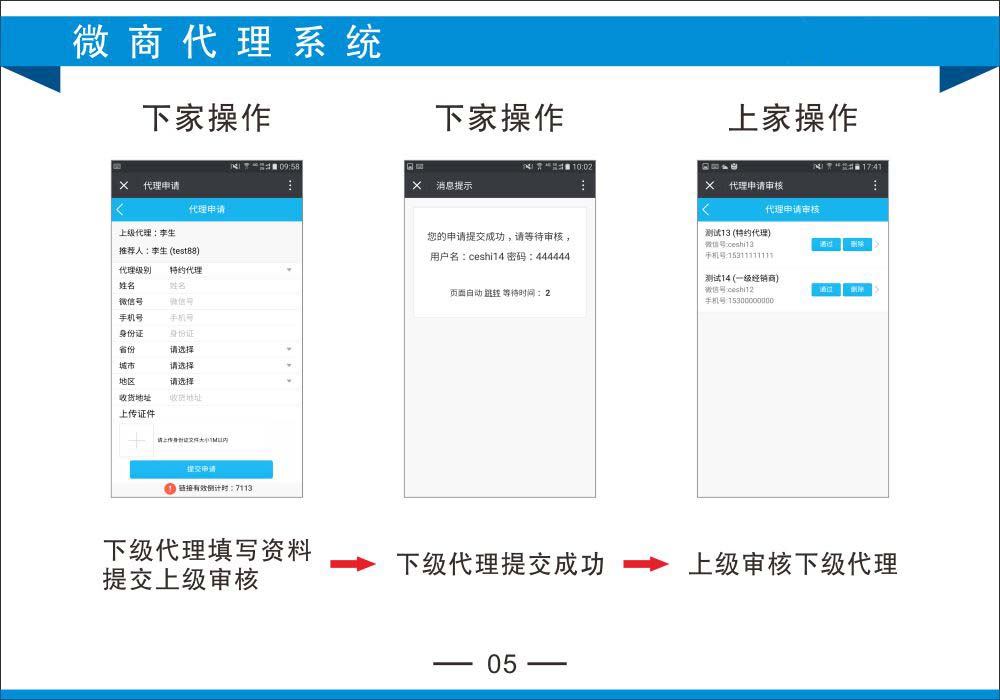Viewport: 1000px width, 700px height.
Task: Expand 测试13 row with right chevron
Action: pos(878,244)
